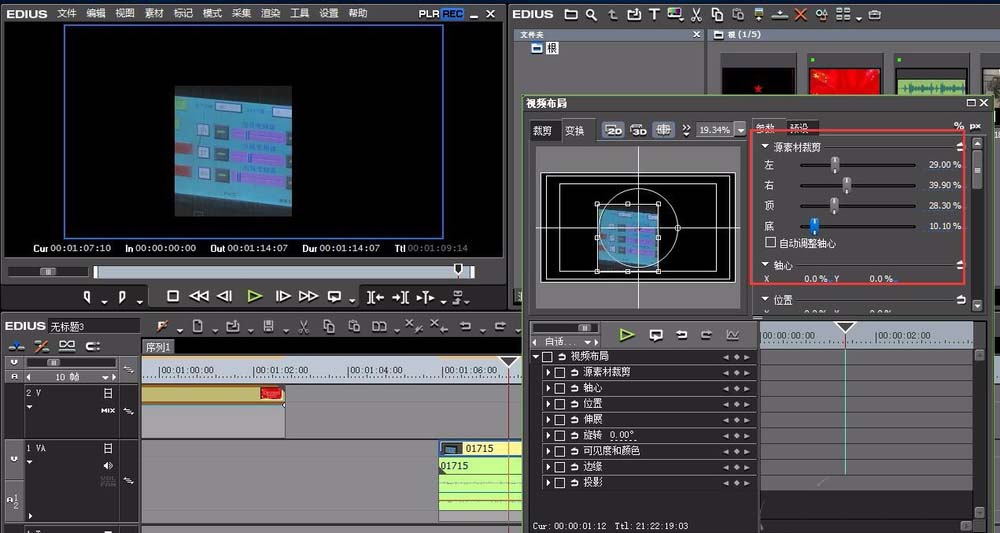Click the save project icon in timeline toolbar
Screen dimensions: 1000x533
coord(268,326)
